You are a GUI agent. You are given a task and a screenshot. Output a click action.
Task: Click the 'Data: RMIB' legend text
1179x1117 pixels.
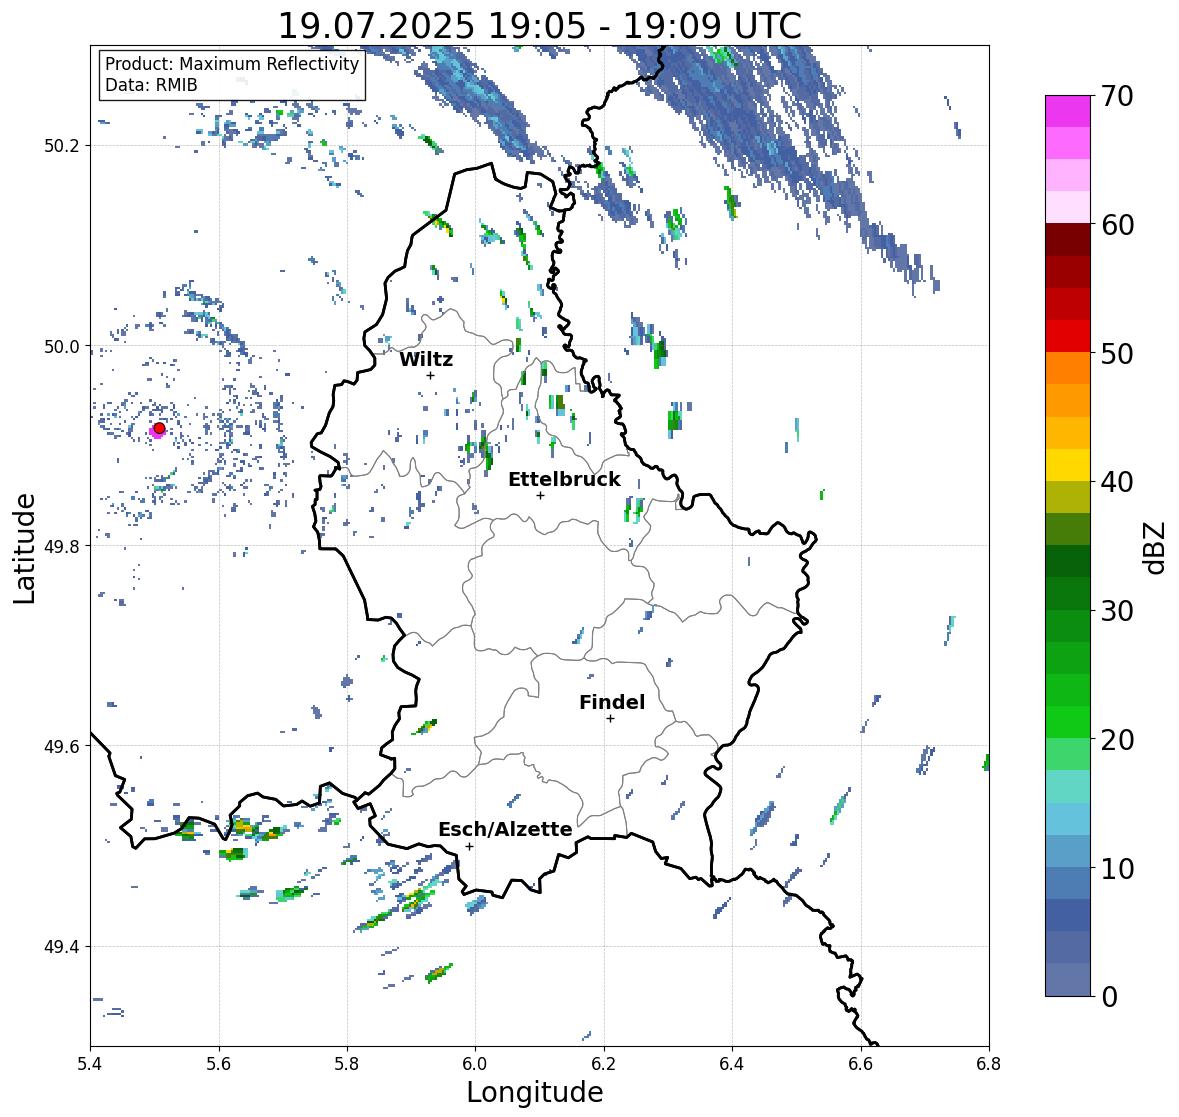coord(151,85)
